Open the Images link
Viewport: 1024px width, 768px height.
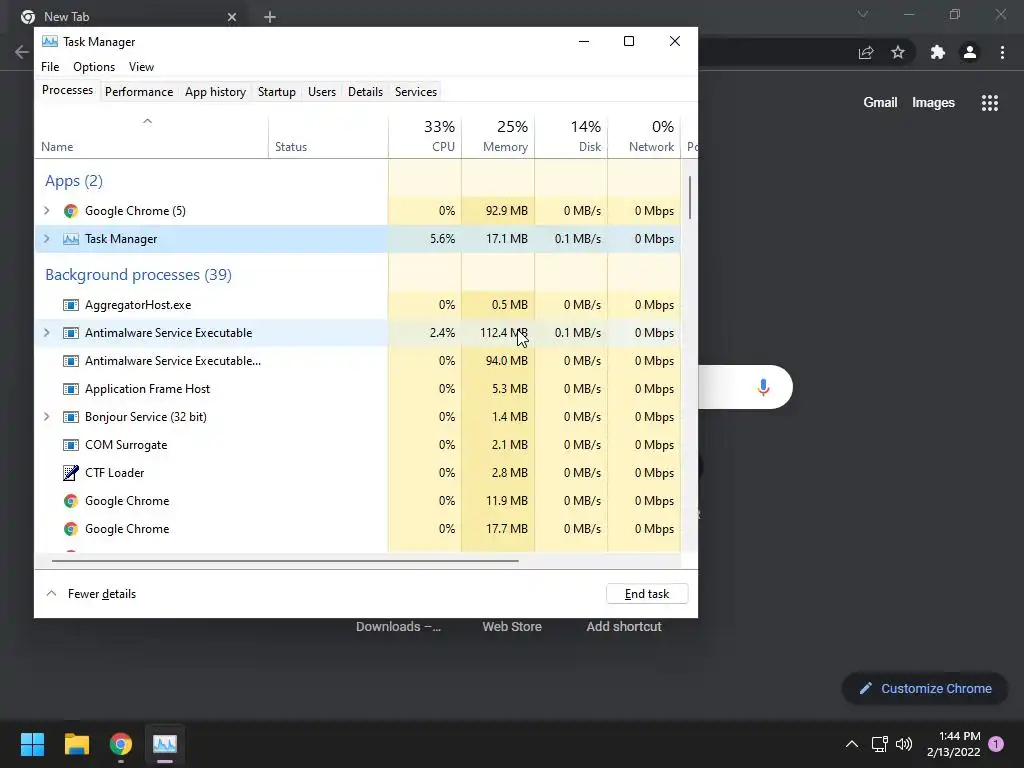[x=933, y=103]
